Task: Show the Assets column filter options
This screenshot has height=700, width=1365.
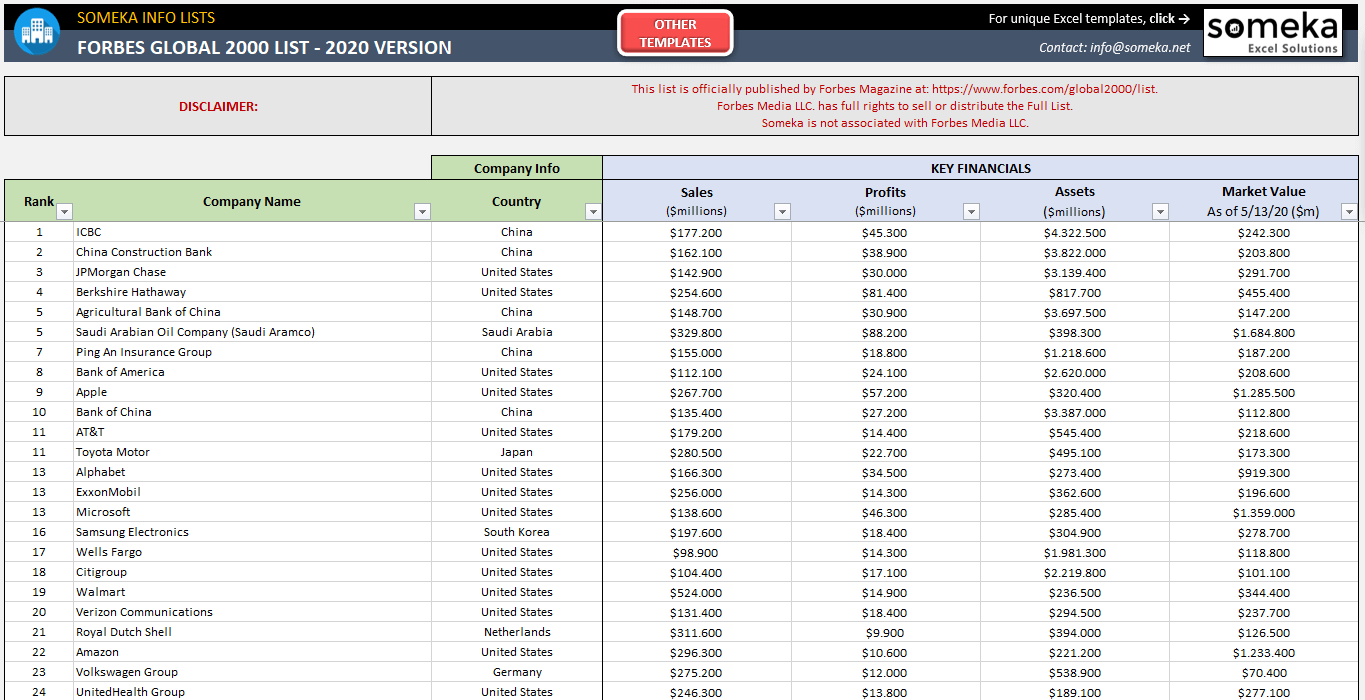Action: click(1160, 211)
